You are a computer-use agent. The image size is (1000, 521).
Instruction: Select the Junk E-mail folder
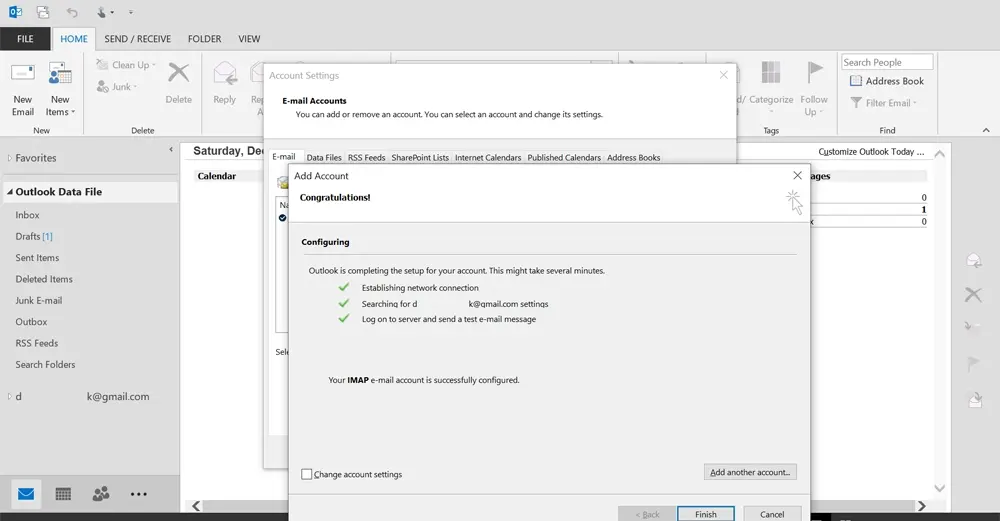pos(39,300)
